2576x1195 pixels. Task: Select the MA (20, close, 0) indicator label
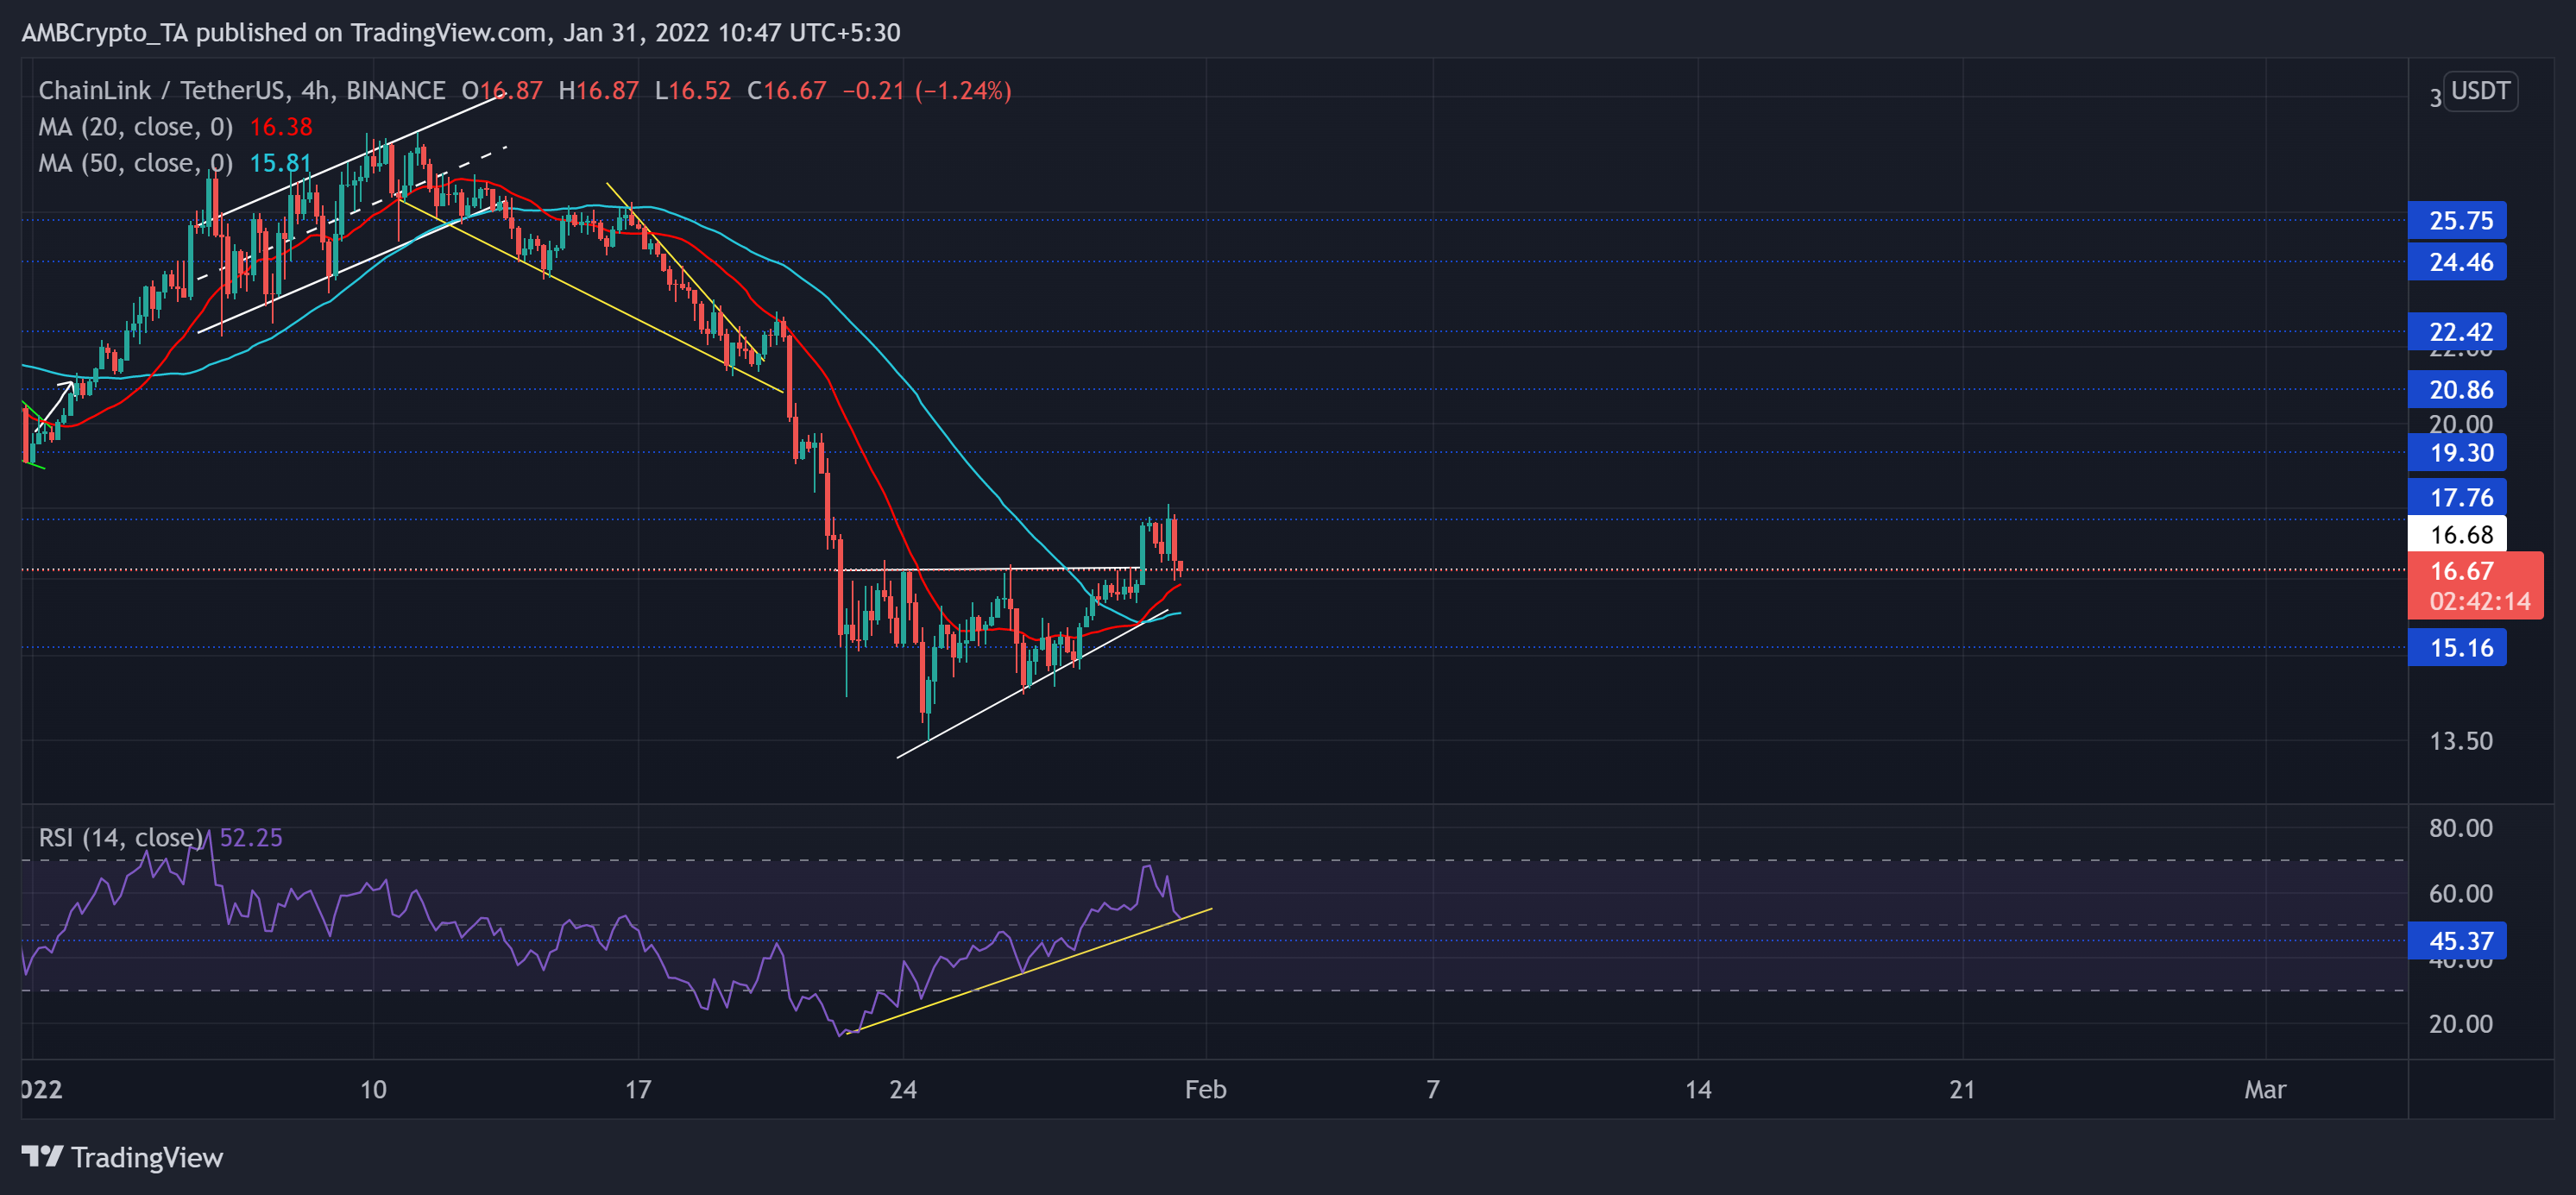coord(136,127)
